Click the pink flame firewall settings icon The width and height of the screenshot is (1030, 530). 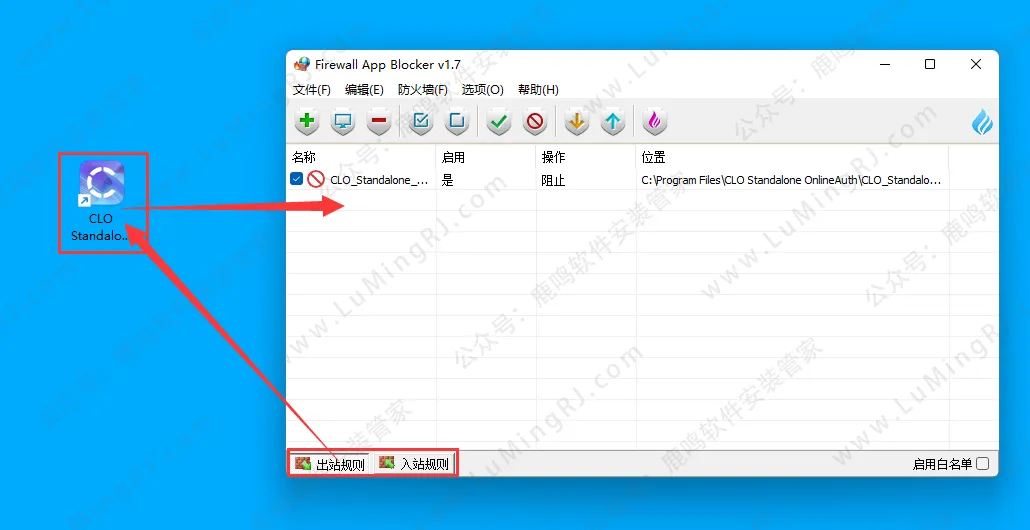point(654,122)
